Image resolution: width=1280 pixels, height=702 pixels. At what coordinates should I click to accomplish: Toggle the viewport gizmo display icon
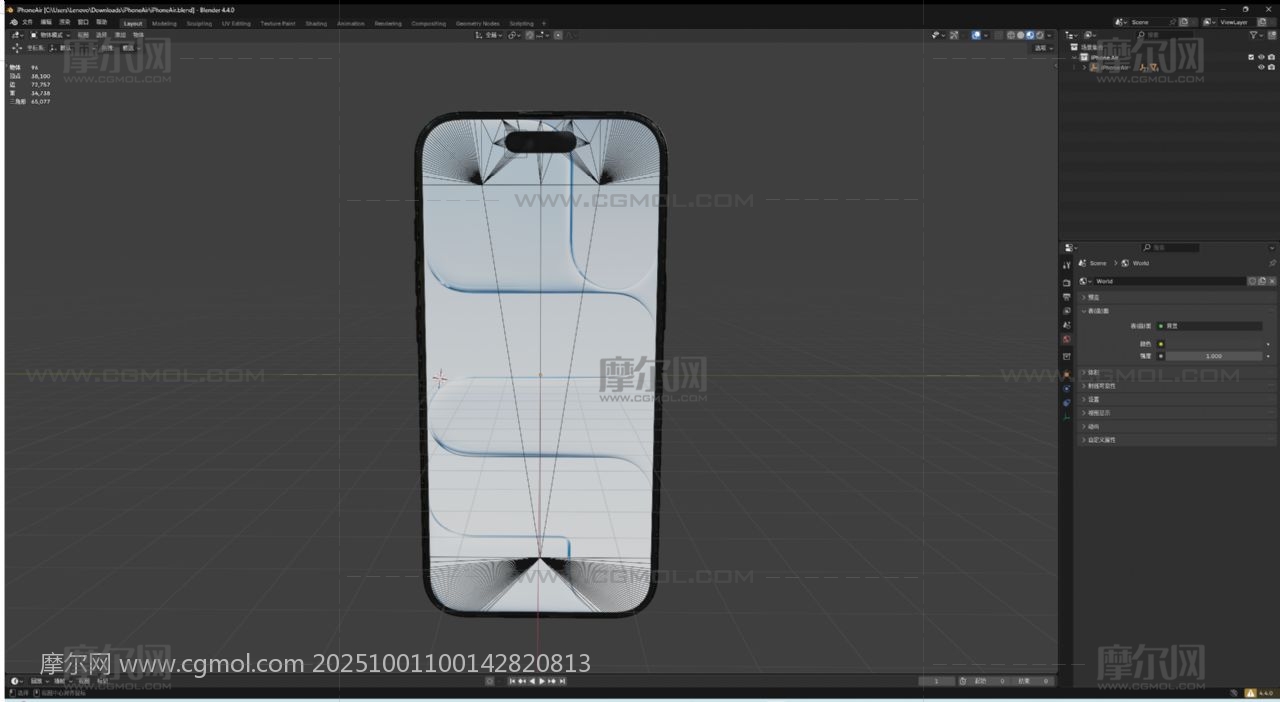[x=953, y=35]
